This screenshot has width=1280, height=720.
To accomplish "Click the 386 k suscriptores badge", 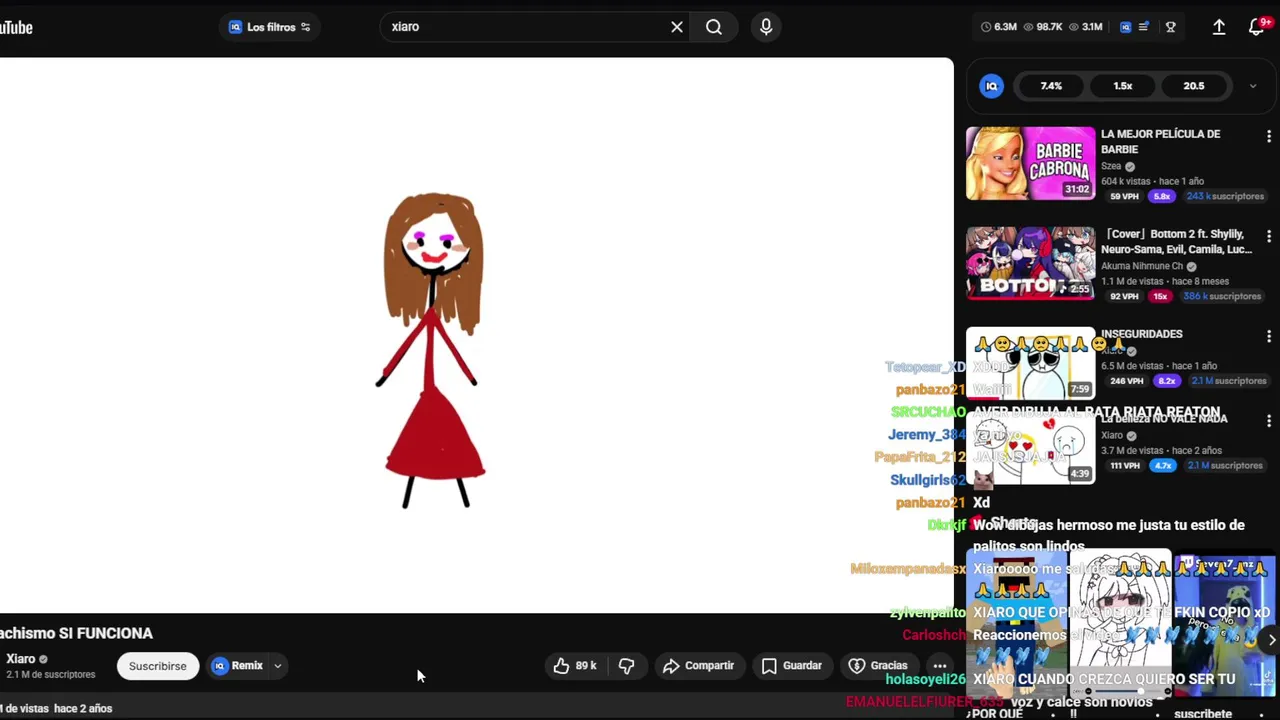I will (x=1222, y=296).
